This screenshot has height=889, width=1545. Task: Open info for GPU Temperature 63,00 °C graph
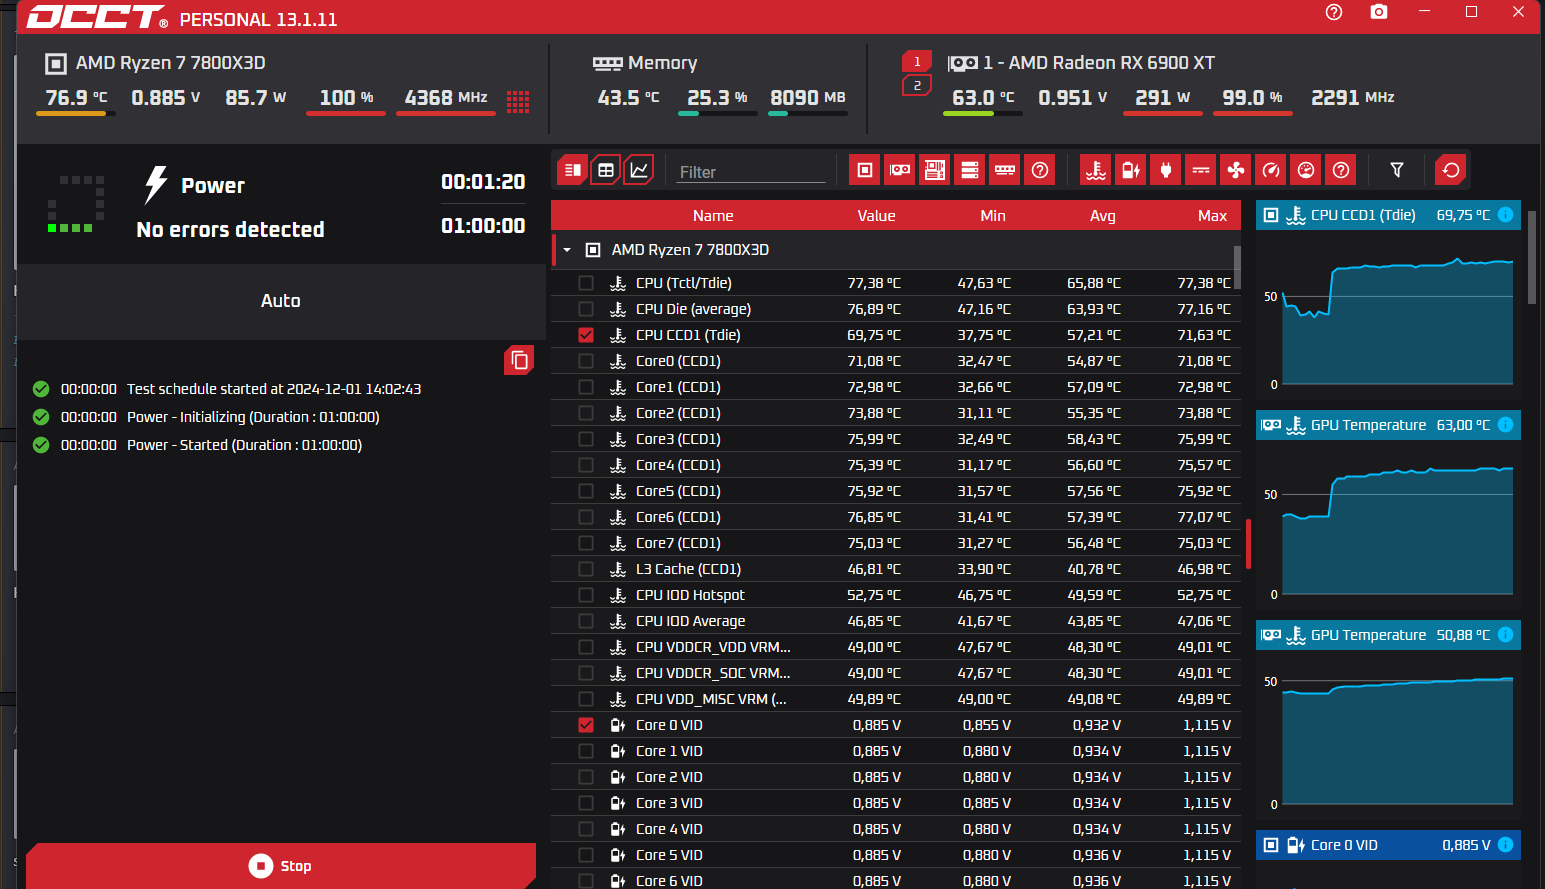1506,425
